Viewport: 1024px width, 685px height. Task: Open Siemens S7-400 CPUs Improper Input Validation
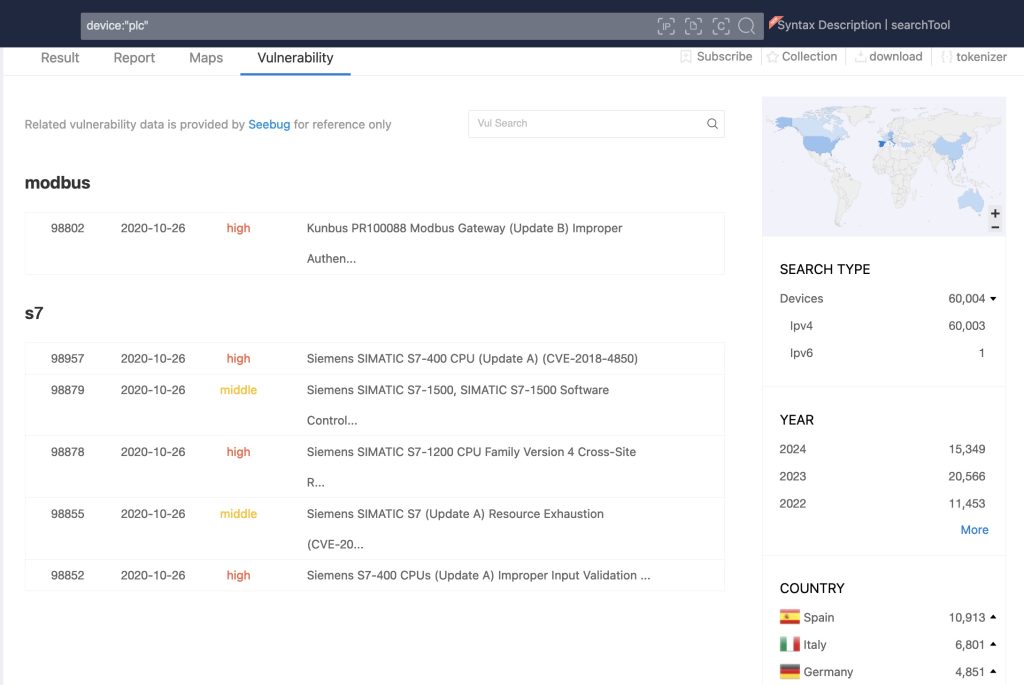(478, 575)
